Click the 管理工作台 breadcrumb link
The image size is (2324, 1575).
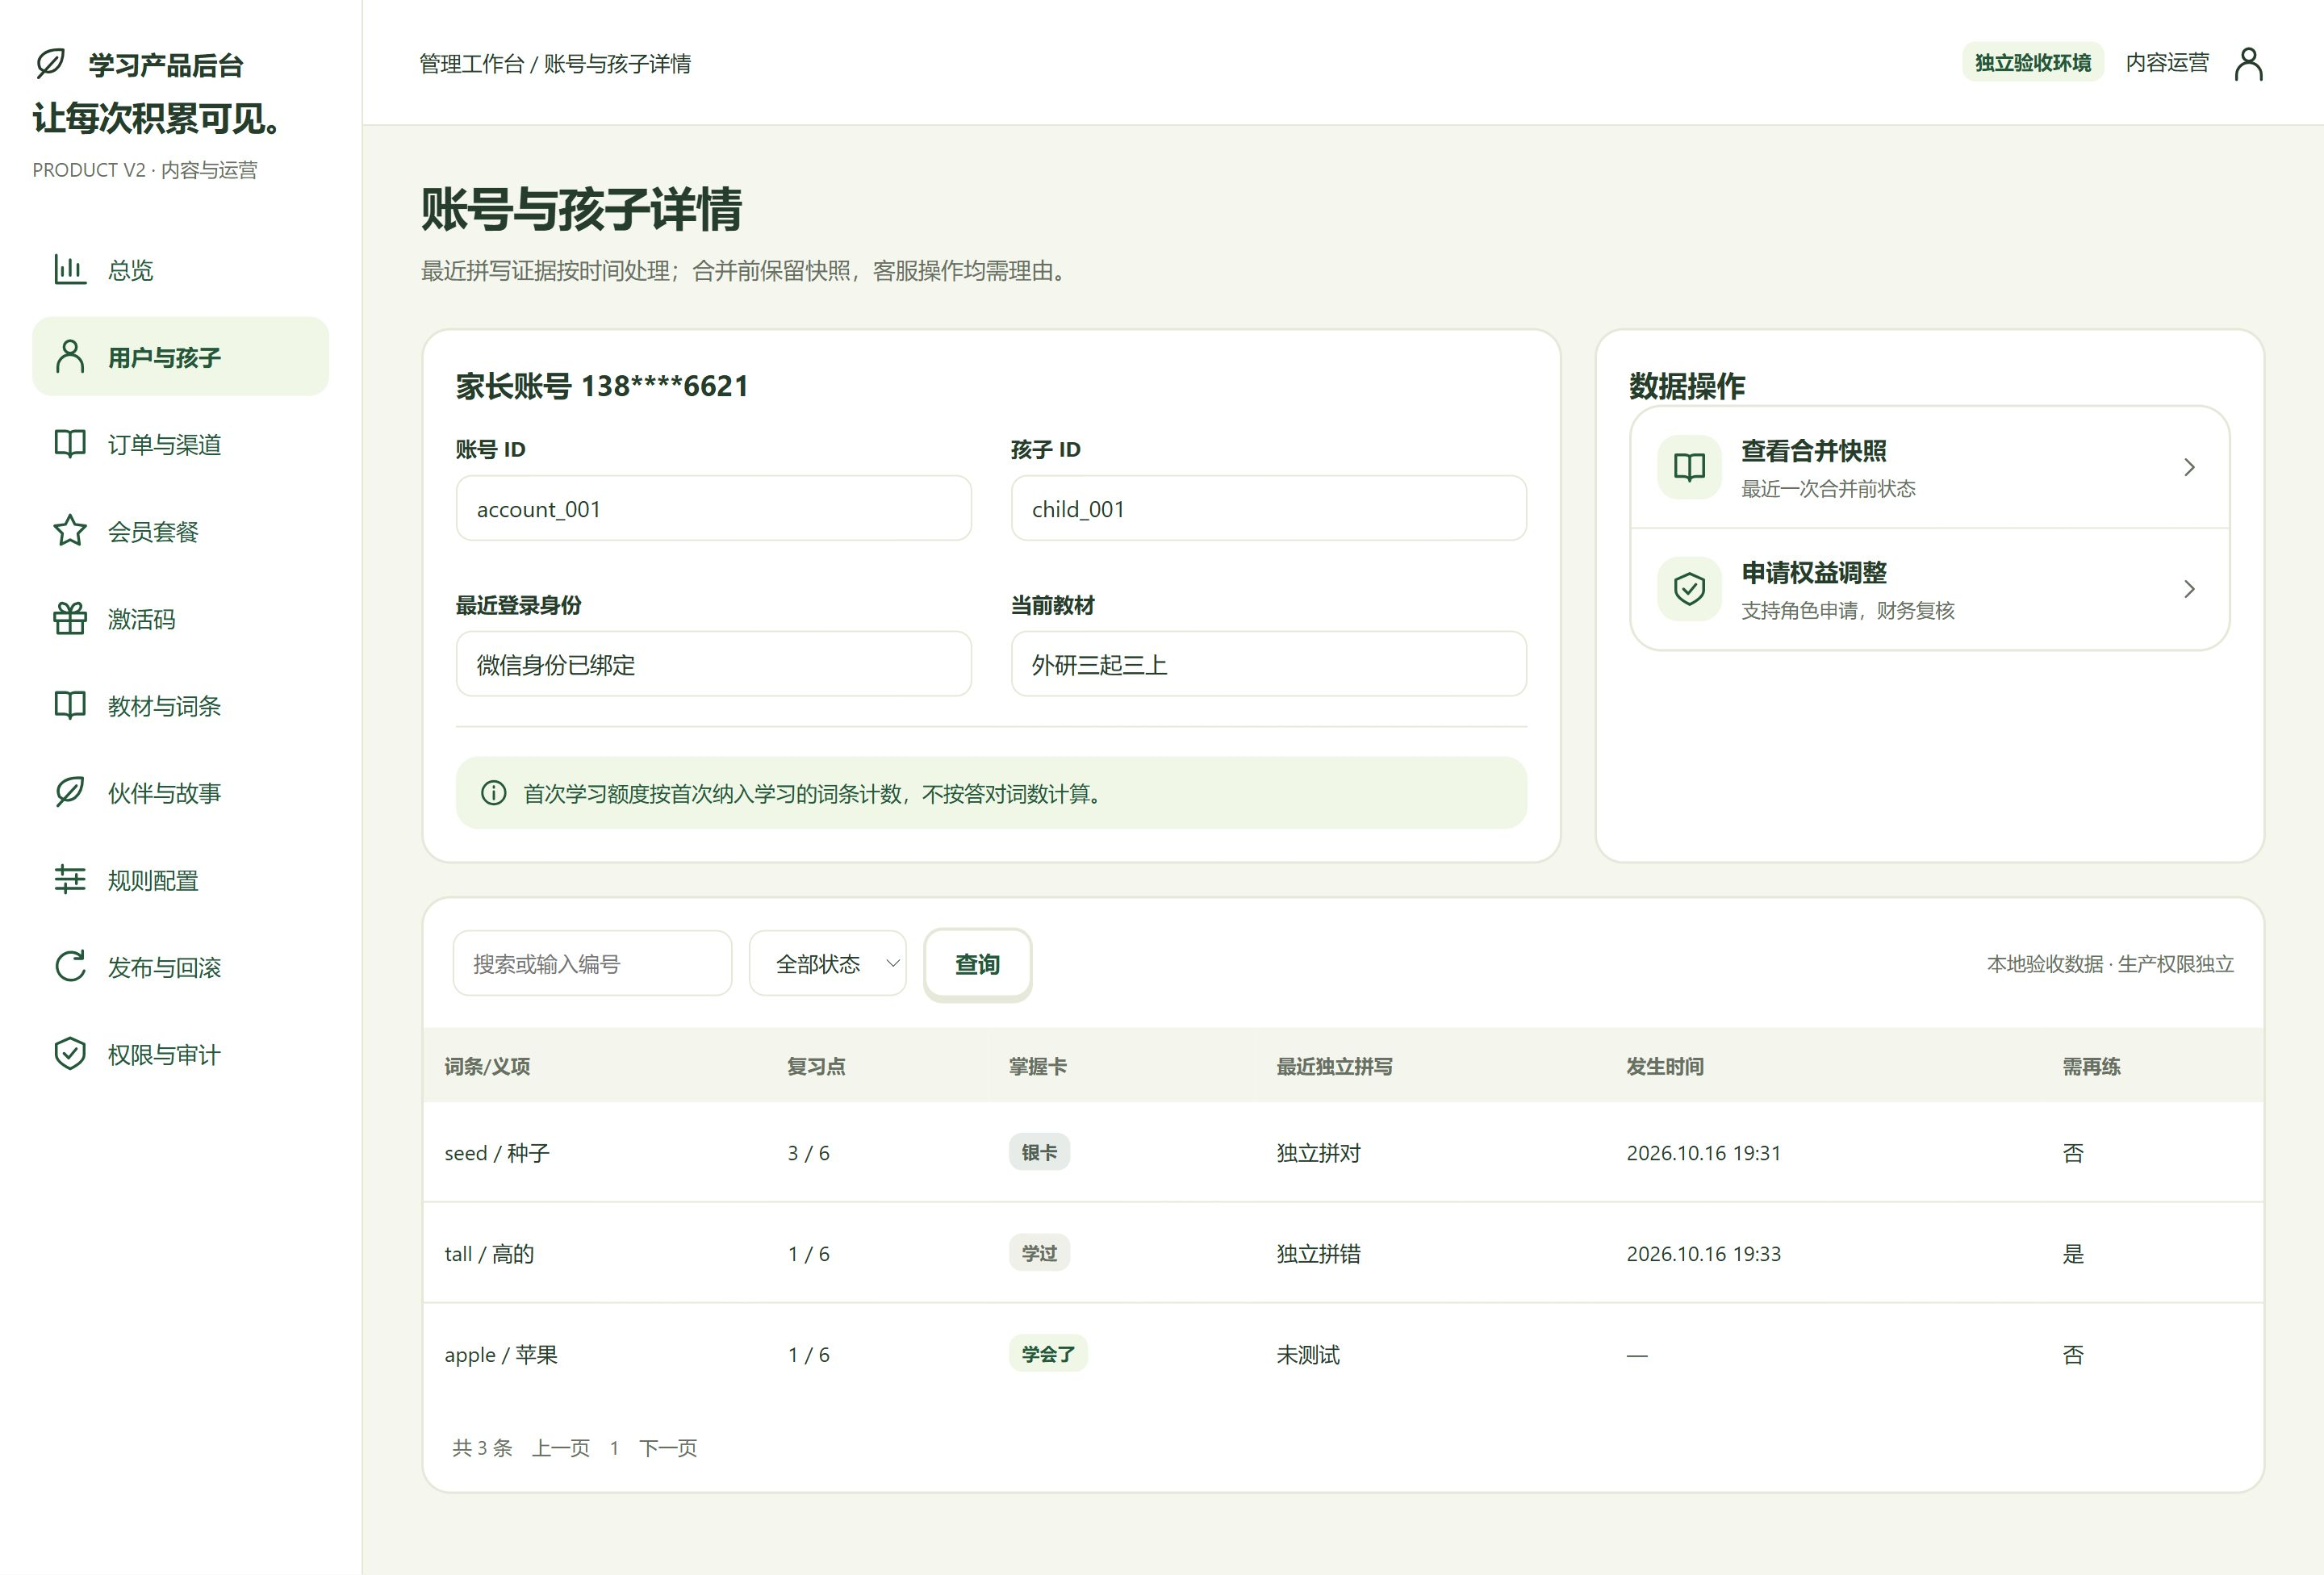tap(471, 64)
